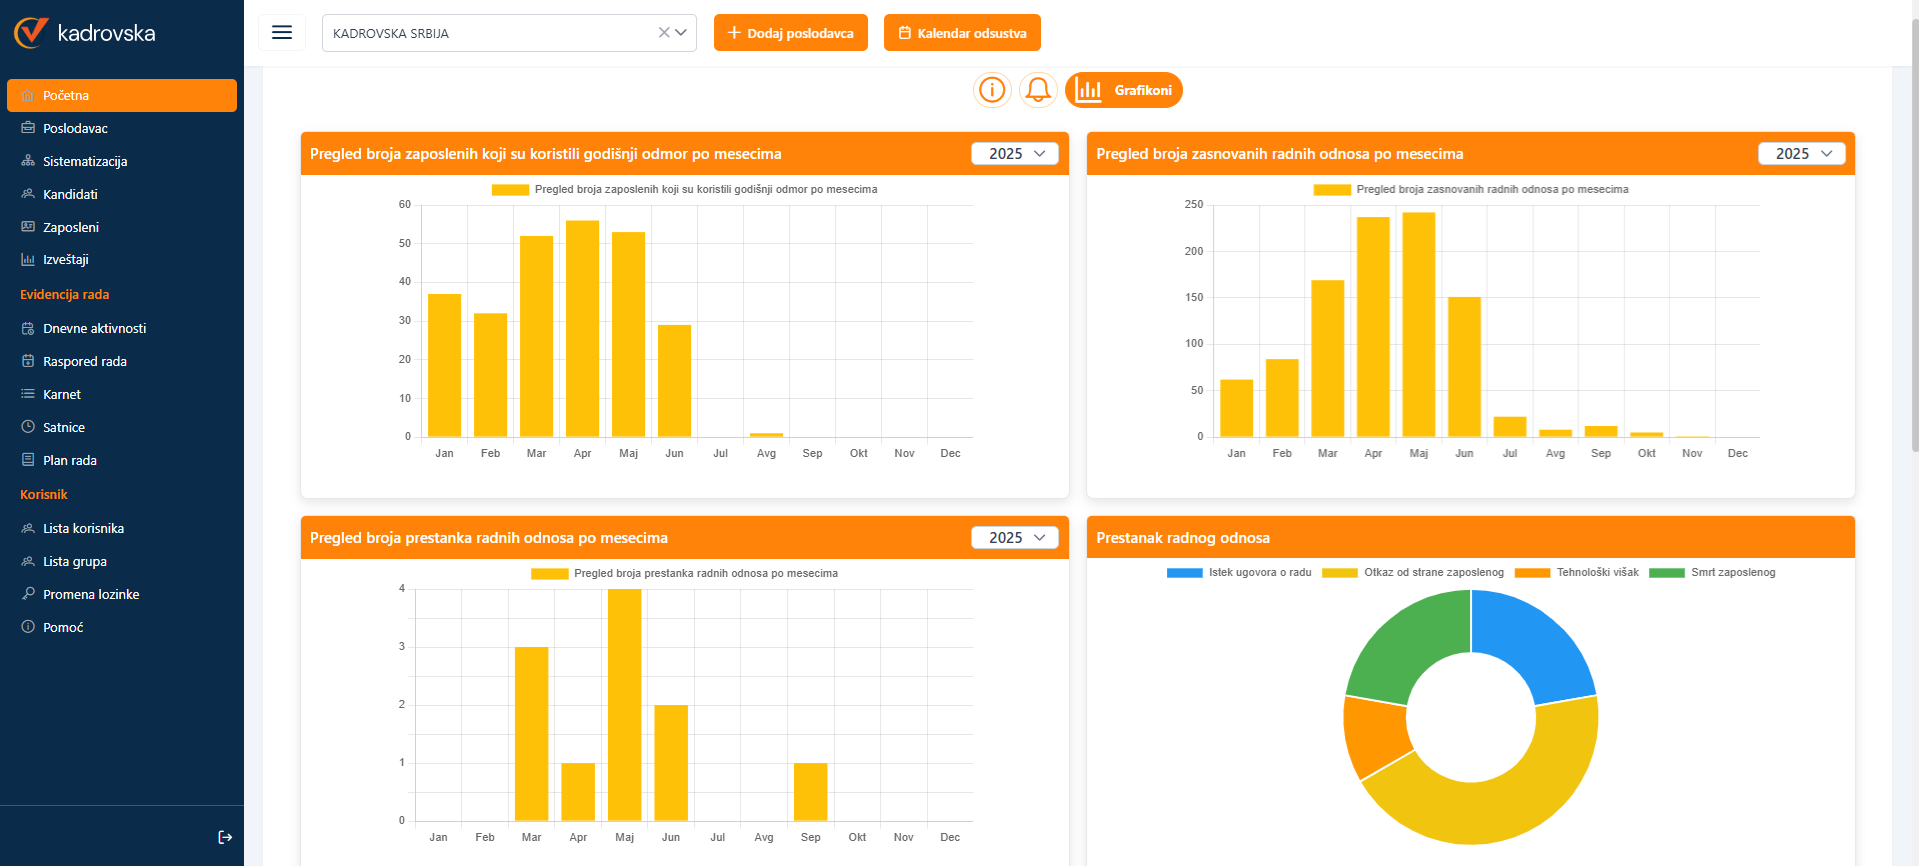Viewport: 1919px width, 866px height.
Task: Open Kalendar odsustva button
Action: coord(962,33)
